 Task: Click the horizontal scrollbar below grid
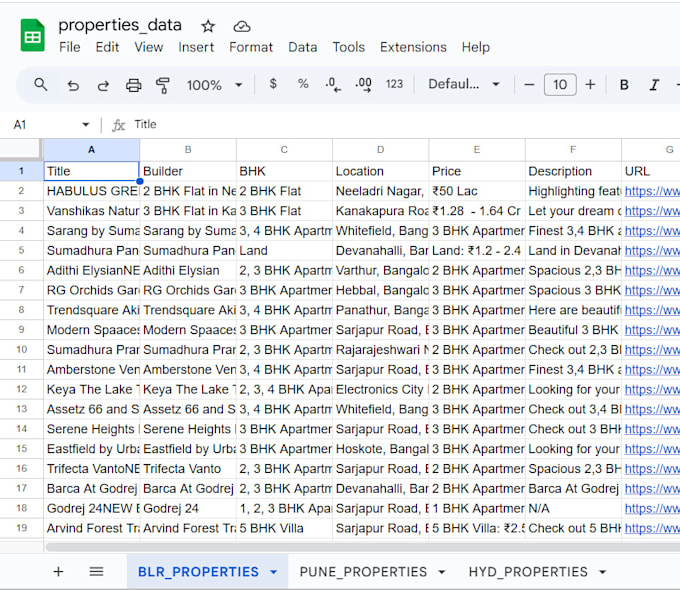363,547
